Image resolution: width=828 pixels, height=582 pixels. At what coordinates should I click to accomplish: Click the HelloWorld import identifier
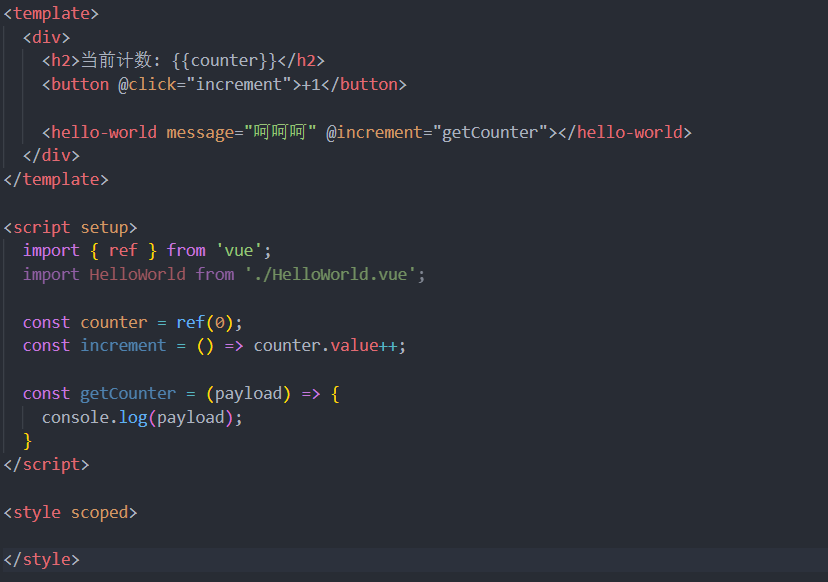point(137,275)
